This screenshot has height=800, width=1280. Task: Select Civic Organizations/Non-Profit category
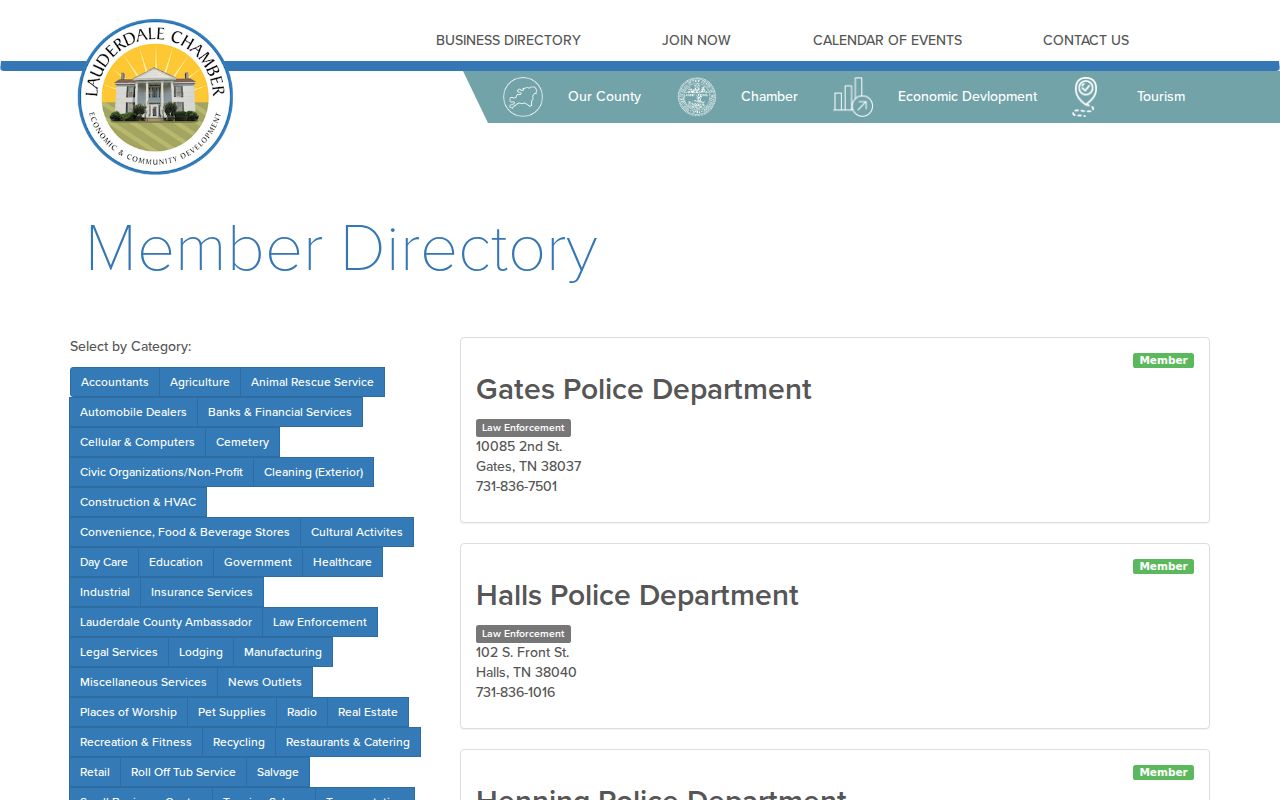[161, 472]
